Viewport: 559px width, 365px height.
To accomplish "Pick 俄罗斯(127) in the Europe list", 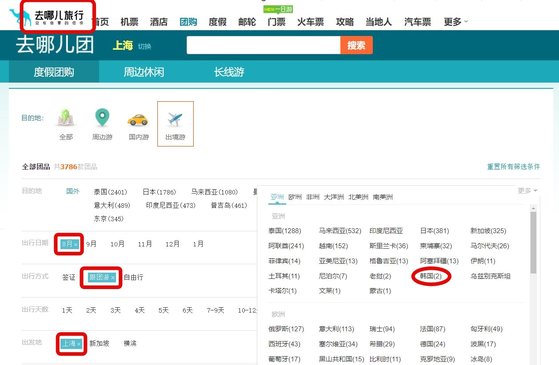I will click(x=286, y=329).
